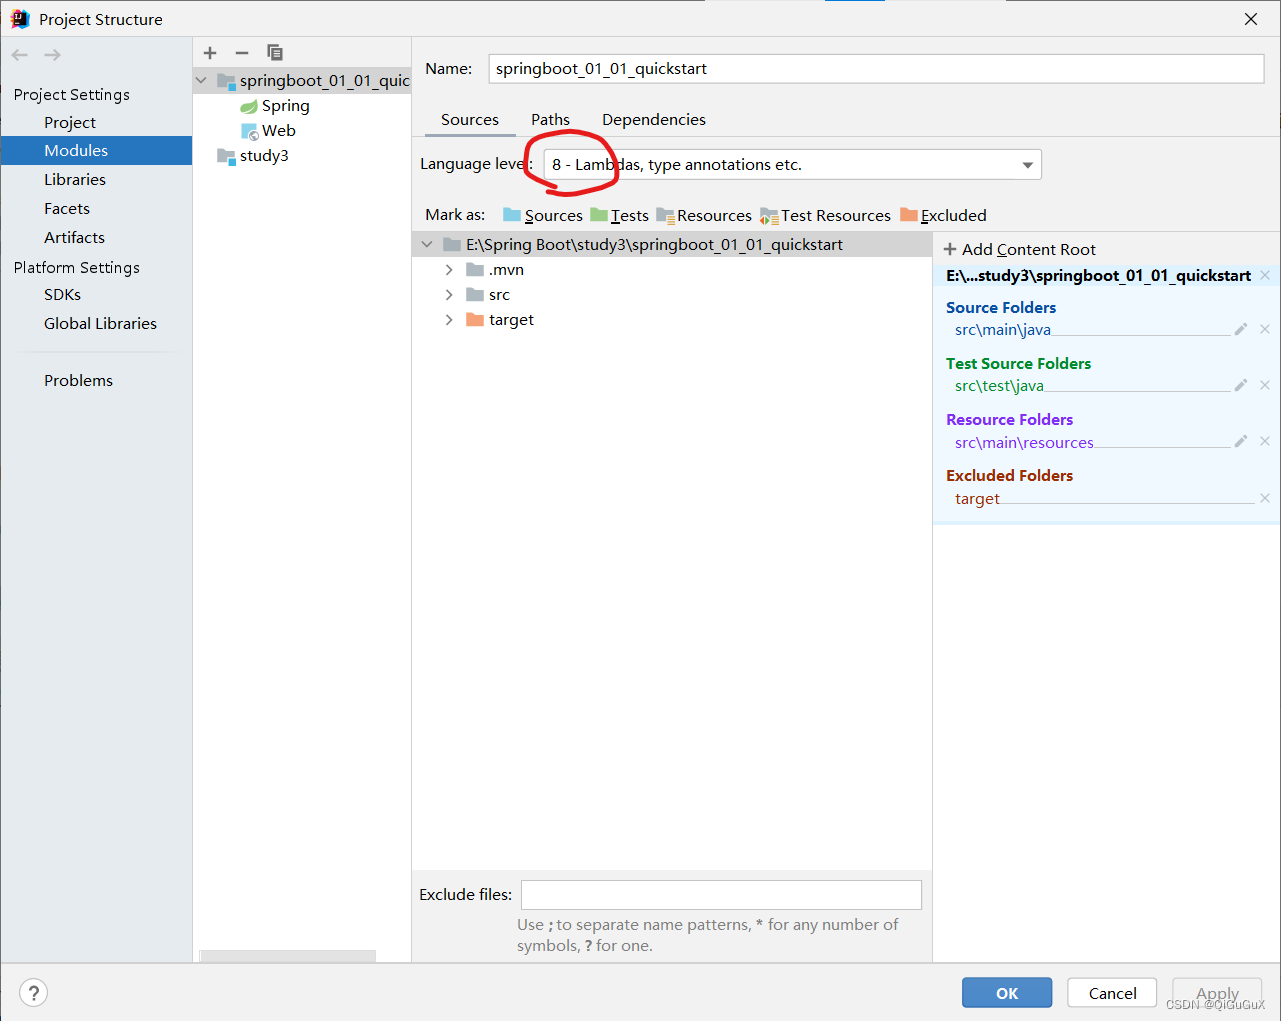Click the back navigation arrow
The width and height of the screenshot is (1281, 1021).
click(18, 54)
